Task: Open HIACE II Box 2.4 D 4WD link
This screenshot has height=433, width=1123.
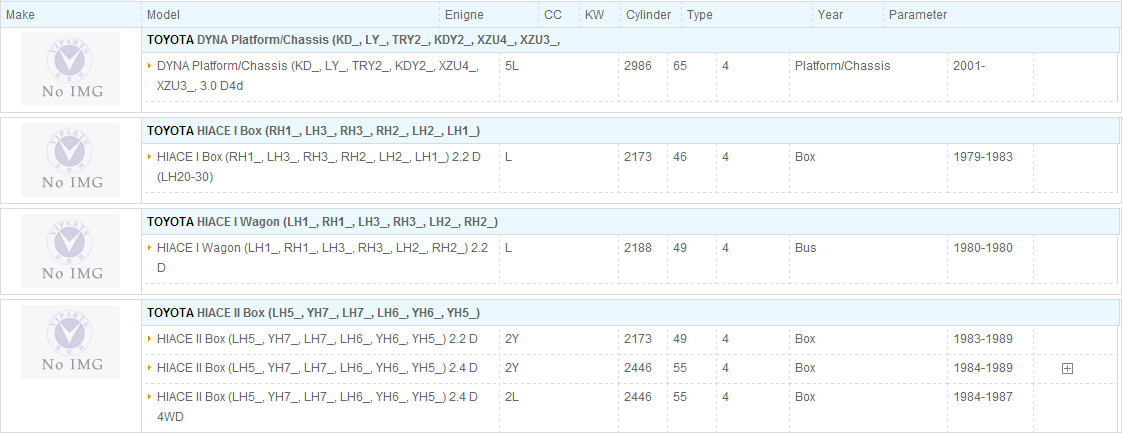Action: click(317, 406)
